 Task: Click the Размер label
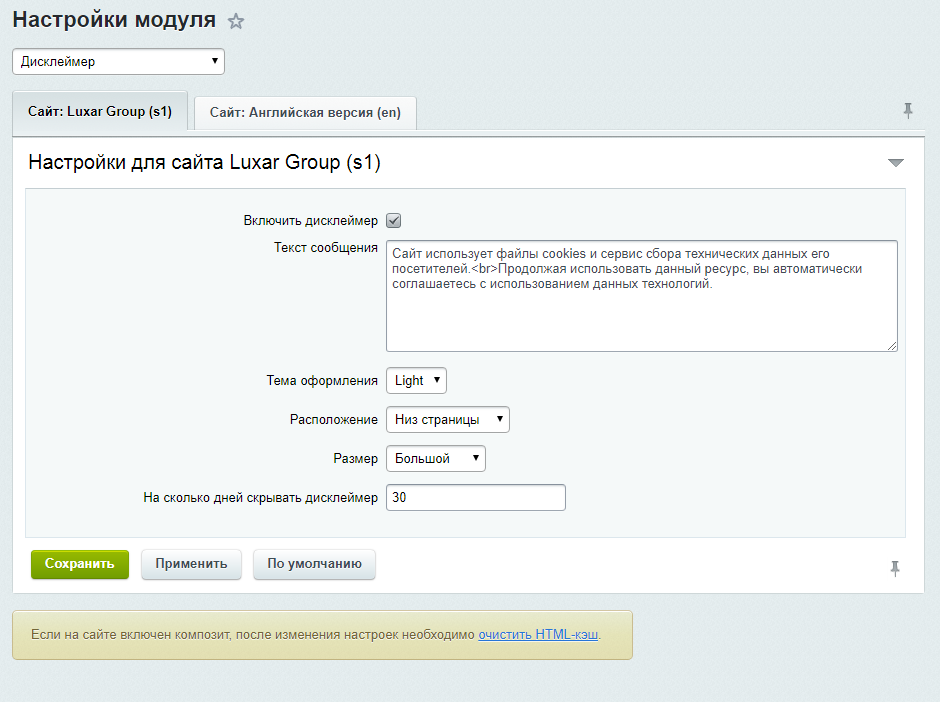pyautogui.click(x=355, y=459)
